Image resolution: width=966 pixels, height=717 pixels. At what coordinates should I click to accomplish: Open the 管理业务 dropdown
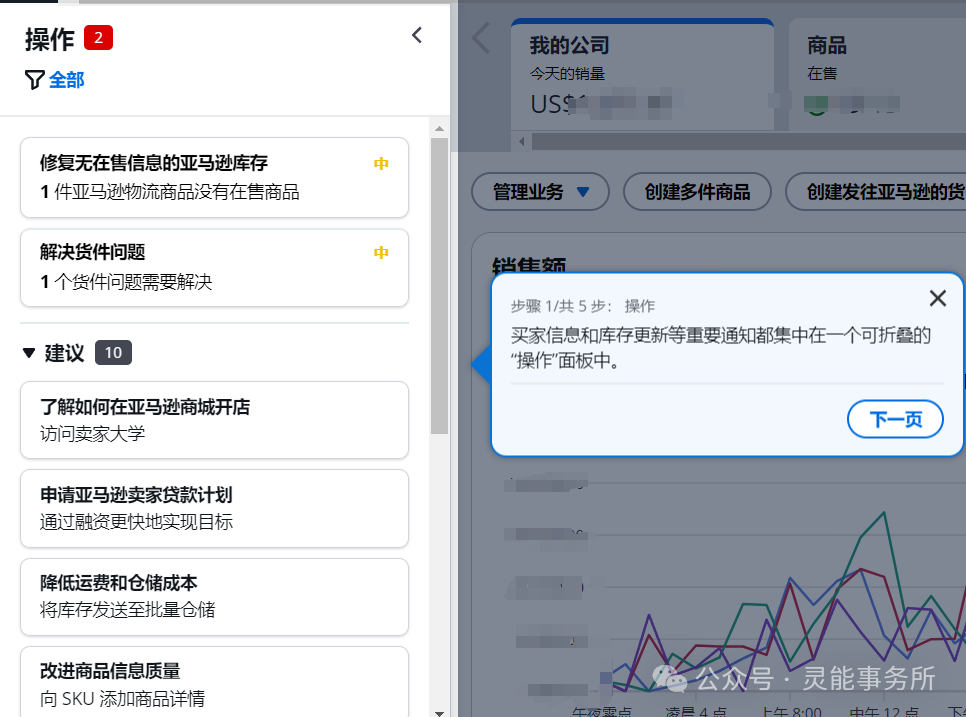click(x=540, y=192)
